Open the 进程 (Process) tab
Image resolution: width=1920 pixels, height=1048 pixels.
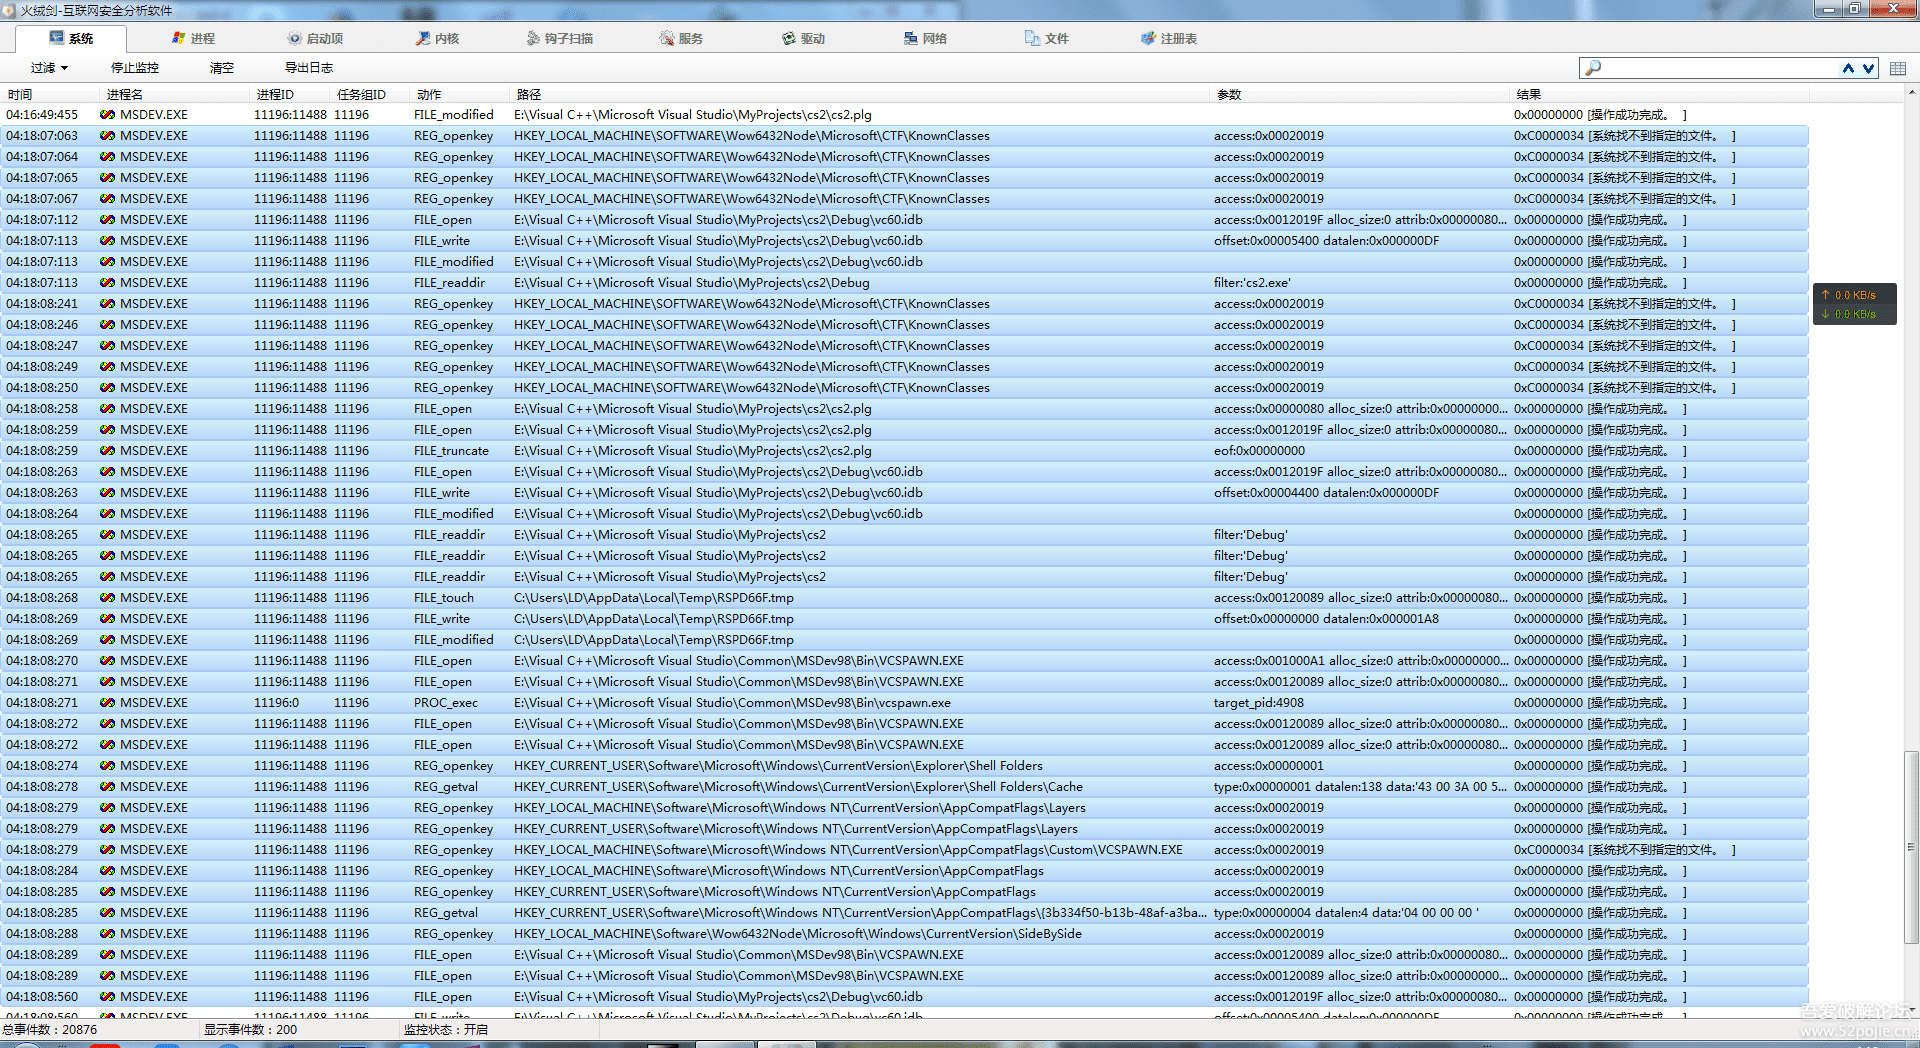click(x=194, y=38)
